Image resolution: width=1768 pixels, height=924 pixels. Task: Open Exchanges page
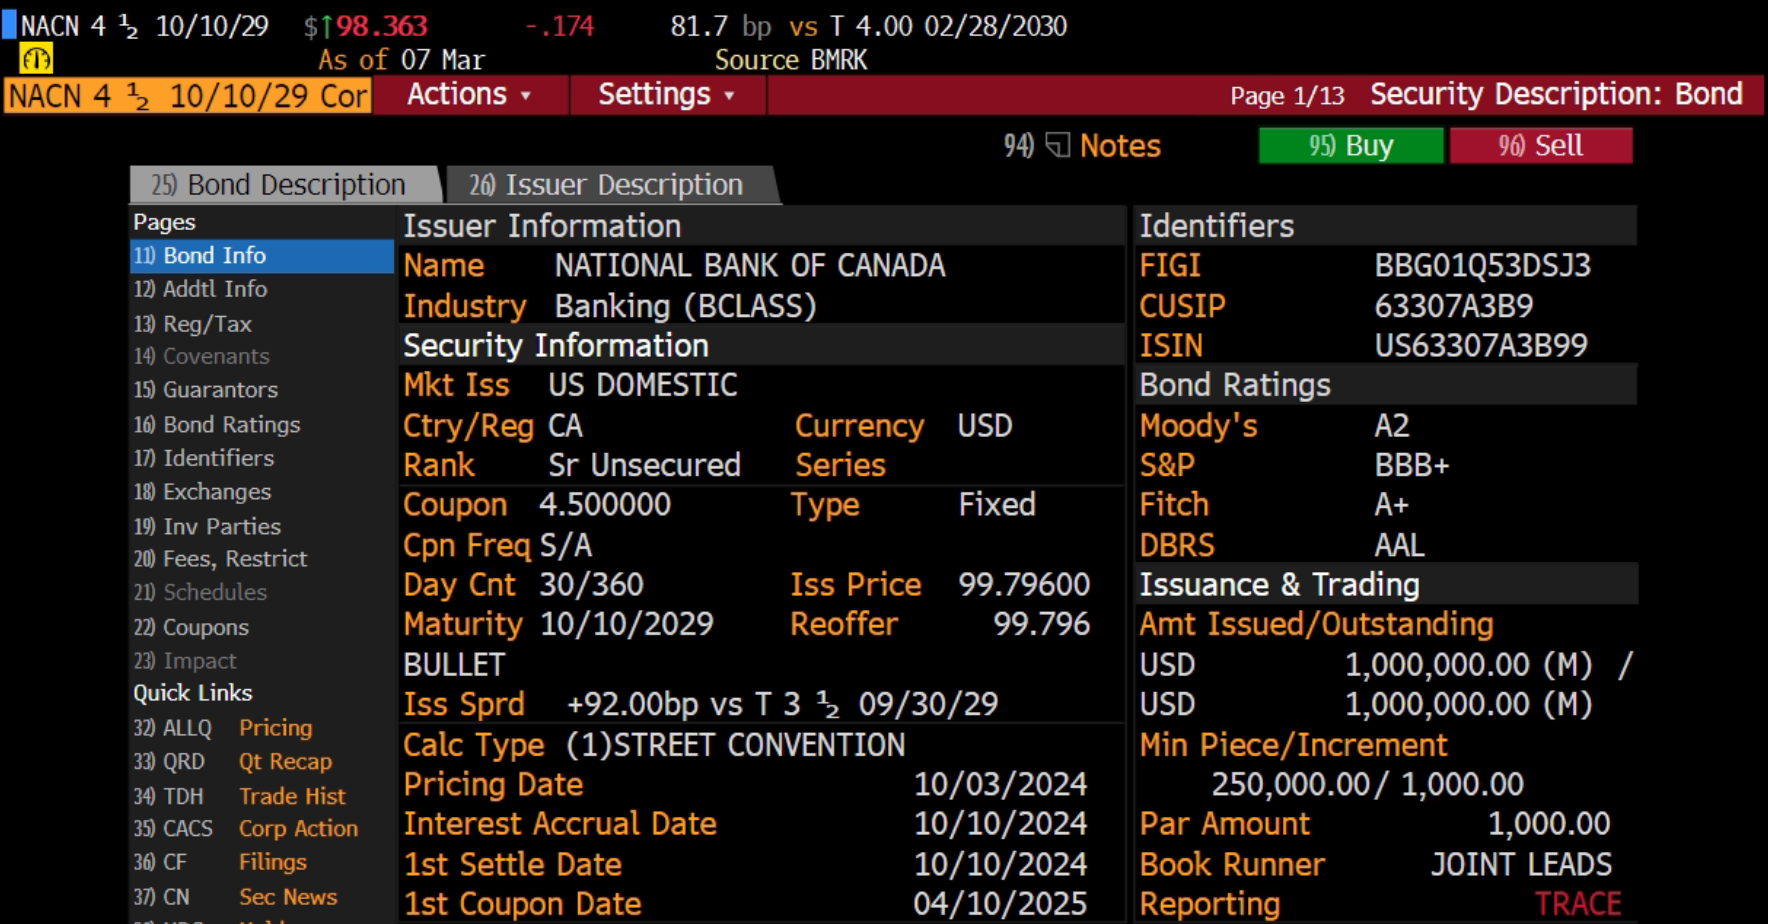[x=203, y=492]
